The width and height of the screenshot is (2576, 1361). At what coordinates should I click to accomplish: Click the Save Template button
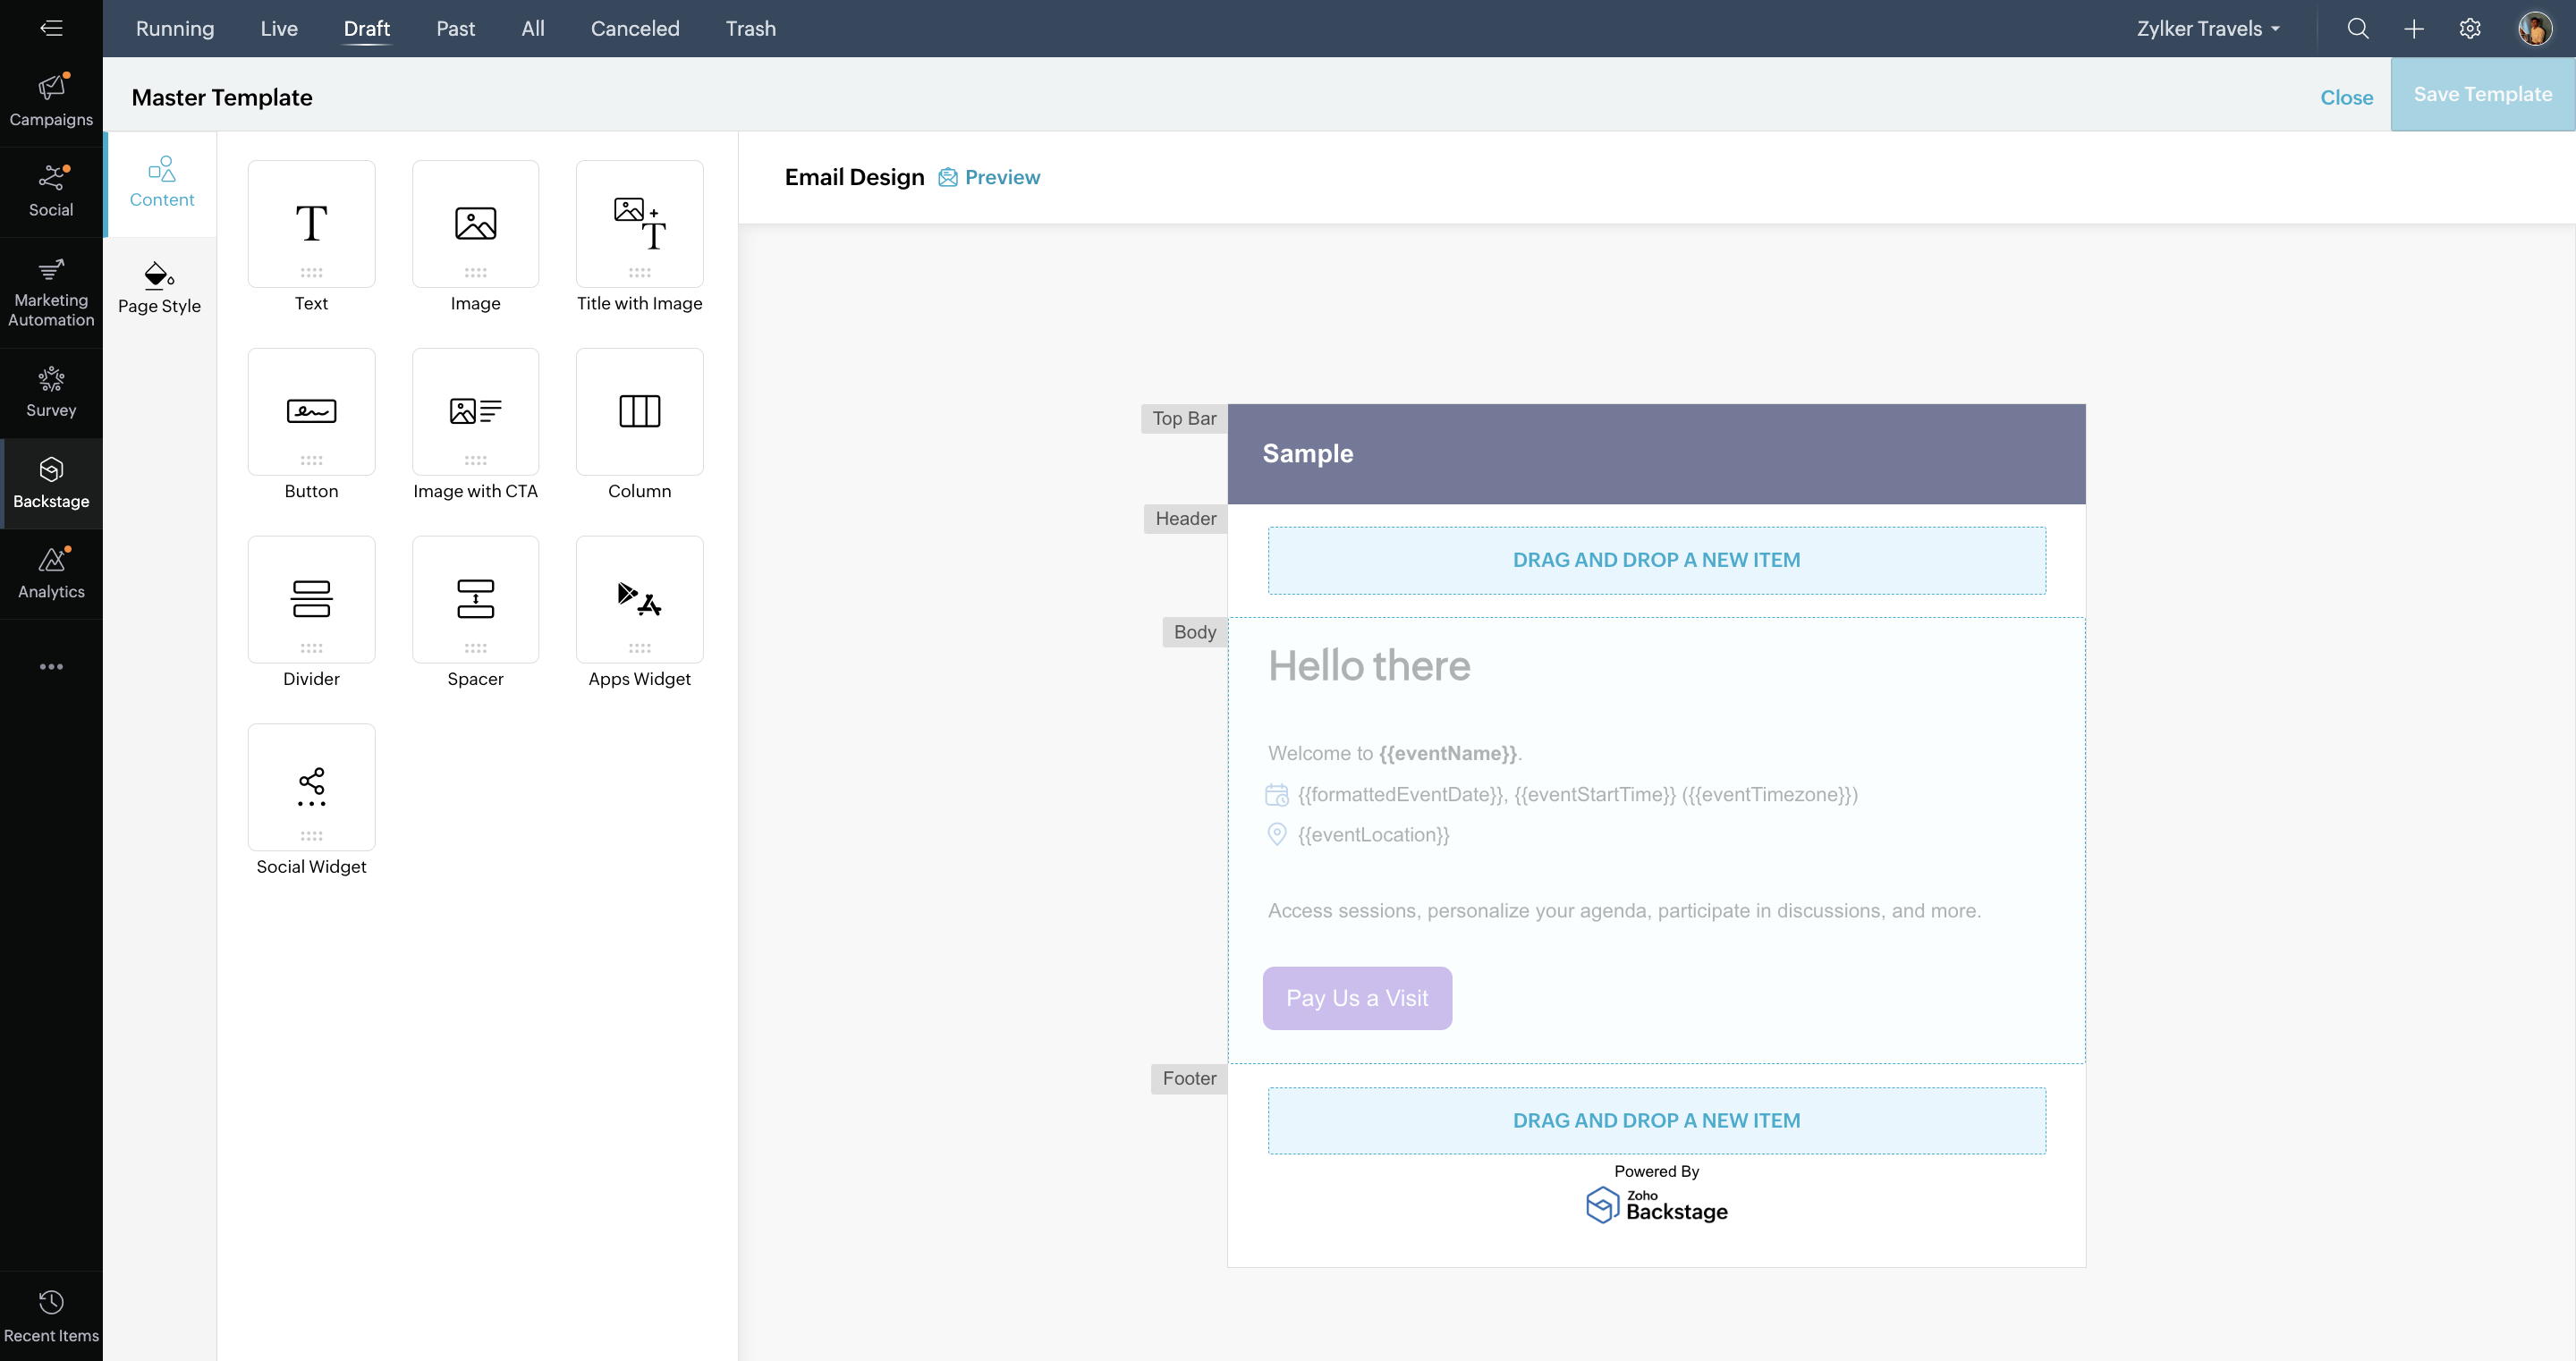(x=2482, y=94)
